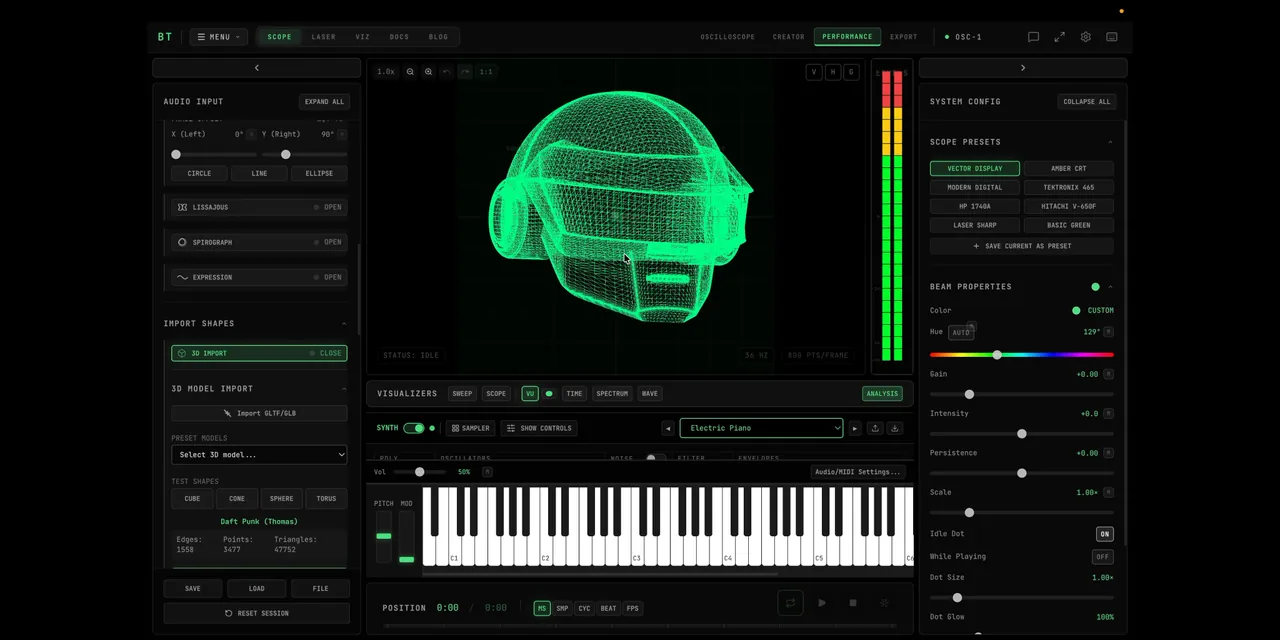The width and height of the screenshot is (1280, 640).
Task: Collapse the left panel with the chevron
Action: 256,68
